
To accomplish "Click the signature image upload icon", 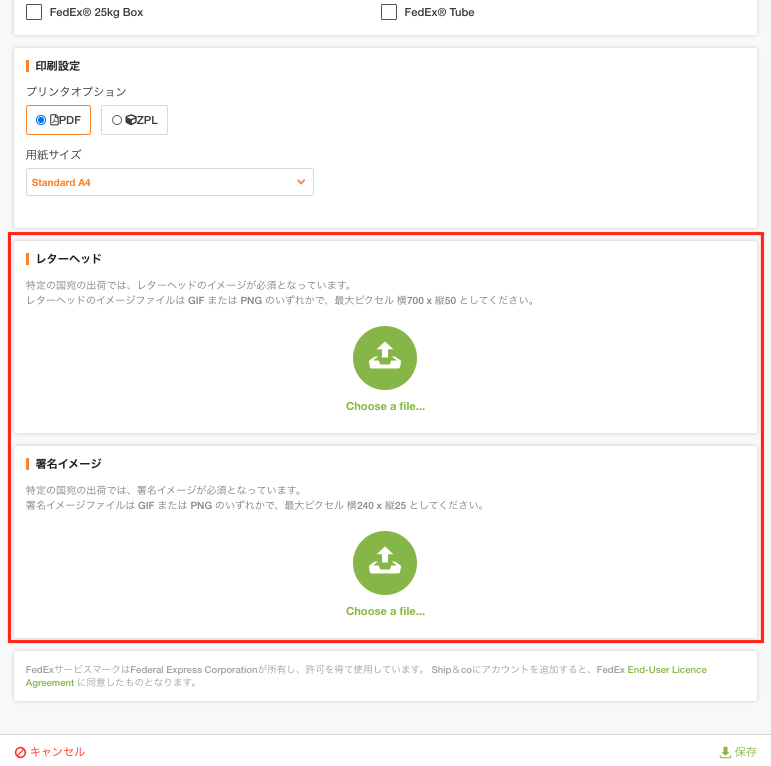I will click(x=385, y=563).
